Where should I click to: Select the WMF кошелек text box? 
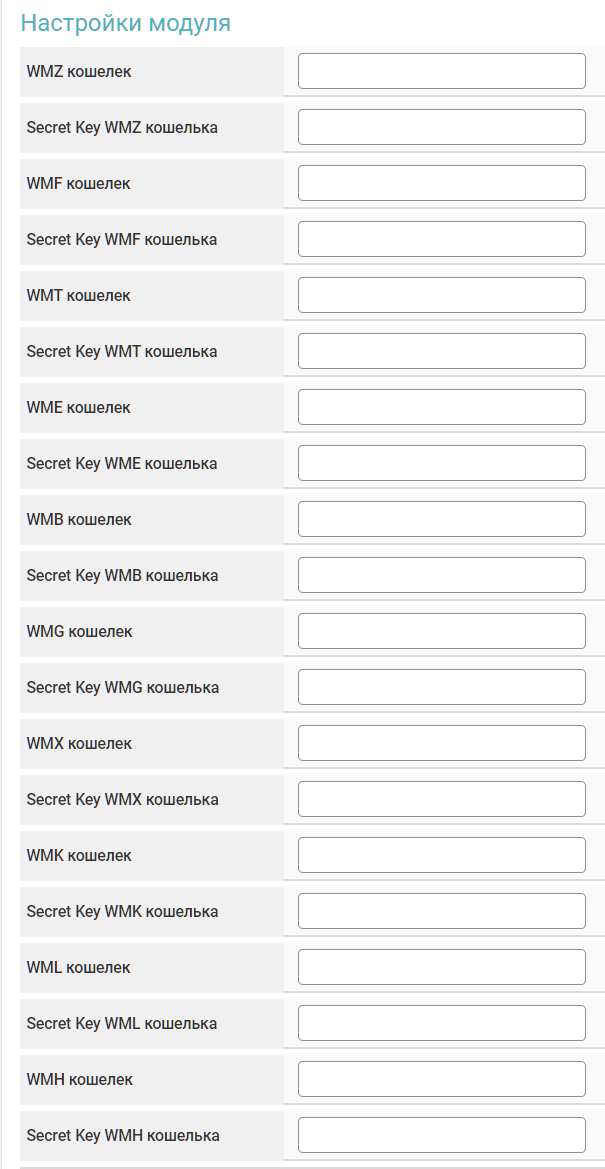(x=441, y=183)
